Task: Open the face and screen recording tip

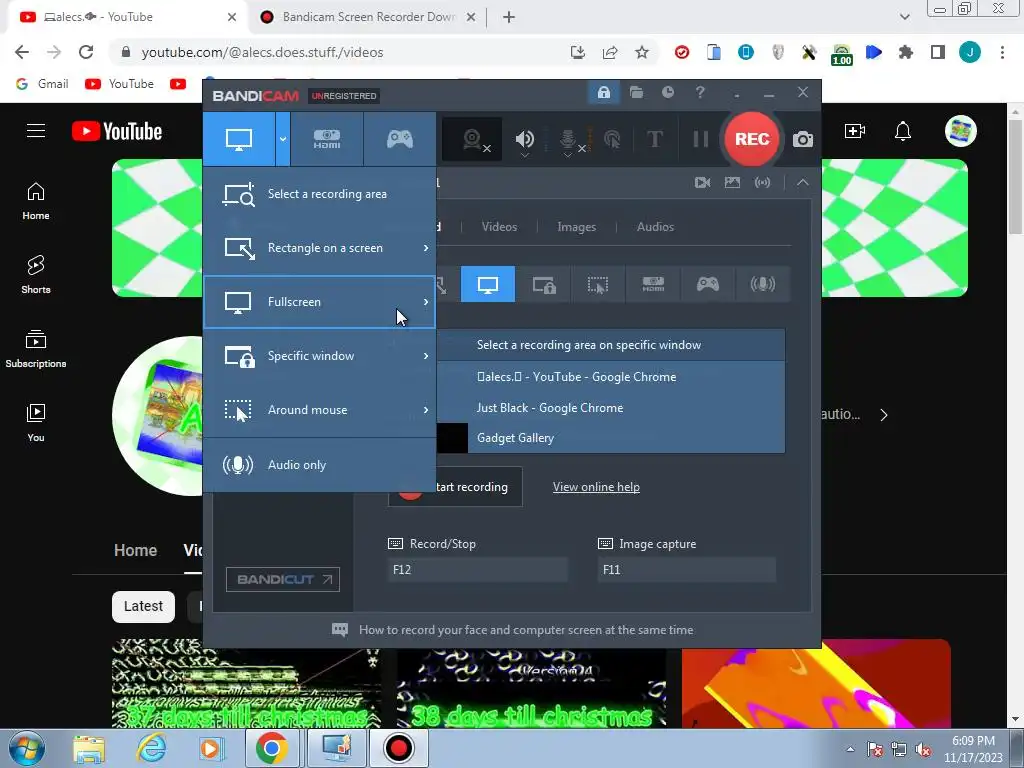Action: (x=526, y=630)
